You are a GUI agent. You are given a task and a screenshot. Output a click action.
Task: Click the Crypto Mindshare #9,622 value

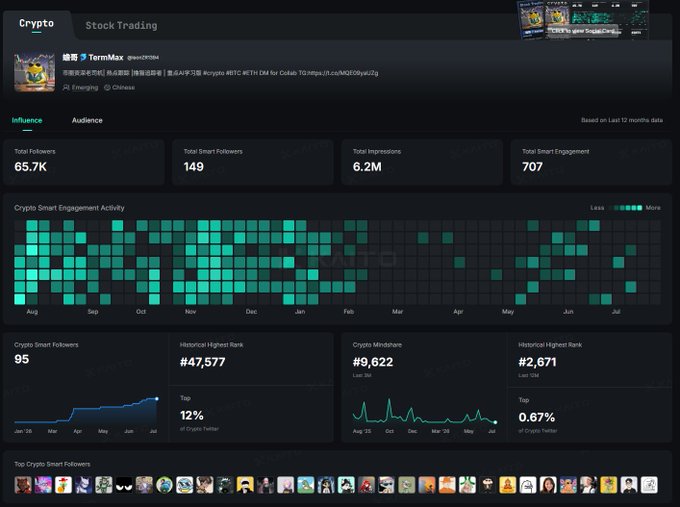[x=373, y=362]
